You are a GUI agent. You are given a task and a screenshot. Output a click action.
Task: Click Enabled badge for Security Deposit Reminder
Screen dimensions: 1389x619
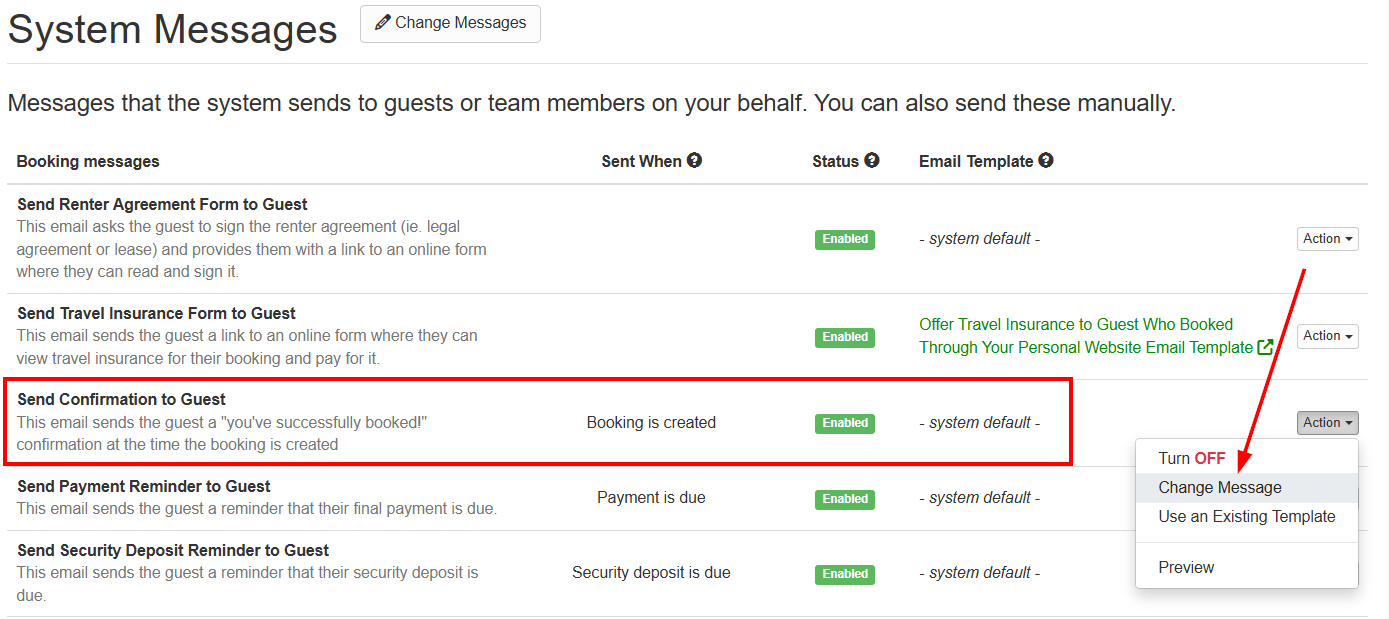click(x=845, y=574)
